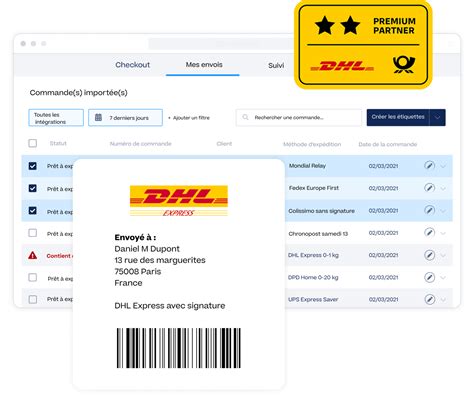
Task: Click DHL Express avec signature text
Action: coord(170,306)
